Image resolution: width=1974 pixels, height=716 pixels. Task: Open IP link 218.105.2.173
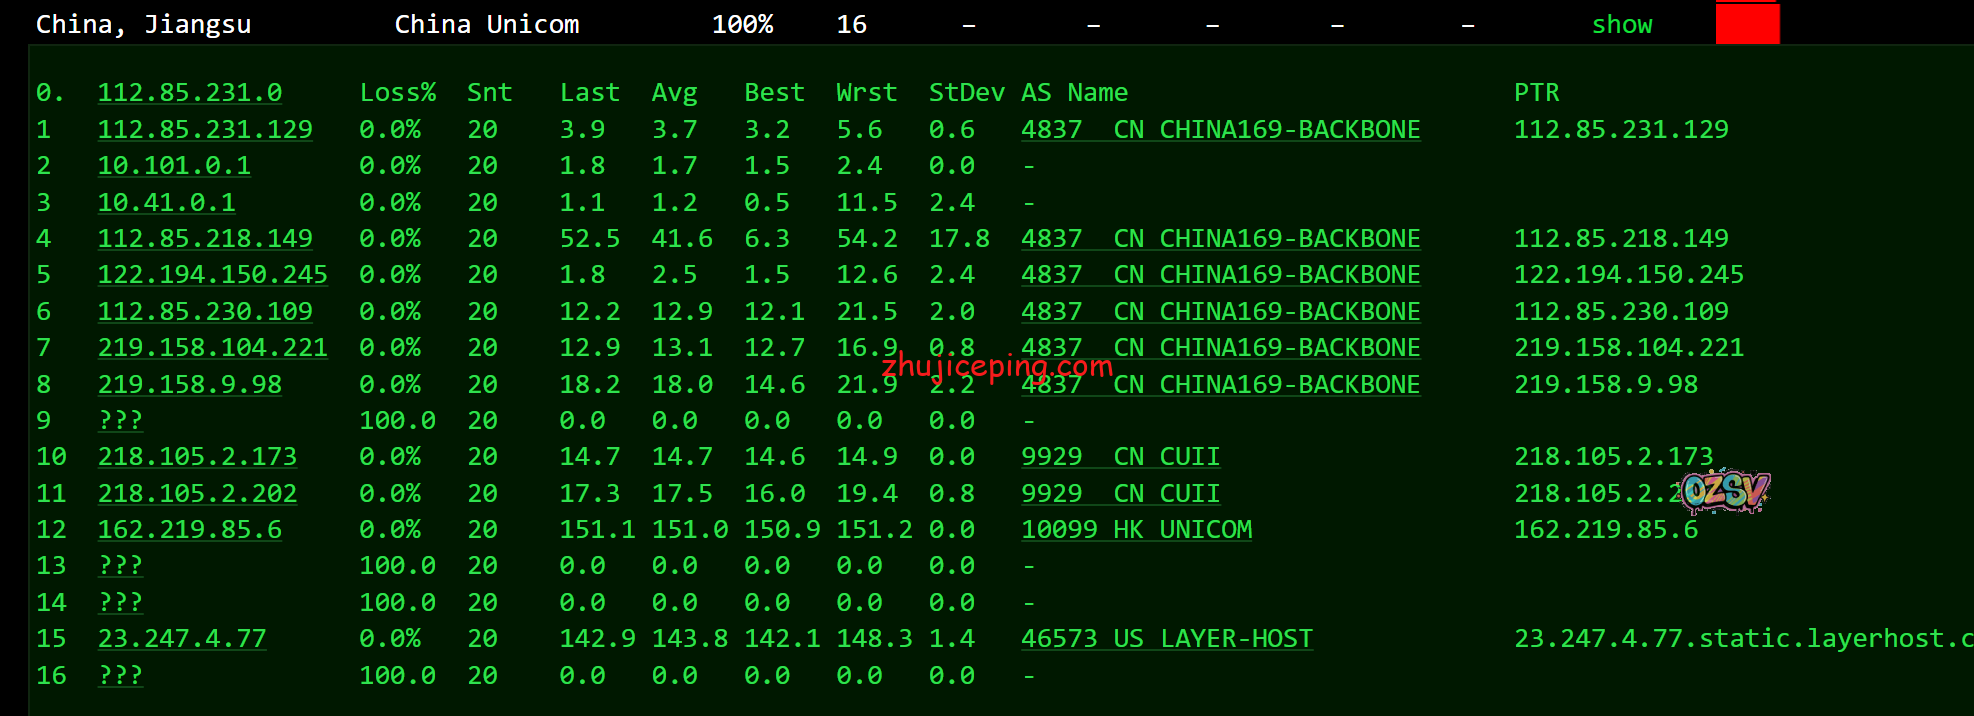pyautogui.click(x=197, y=457)
